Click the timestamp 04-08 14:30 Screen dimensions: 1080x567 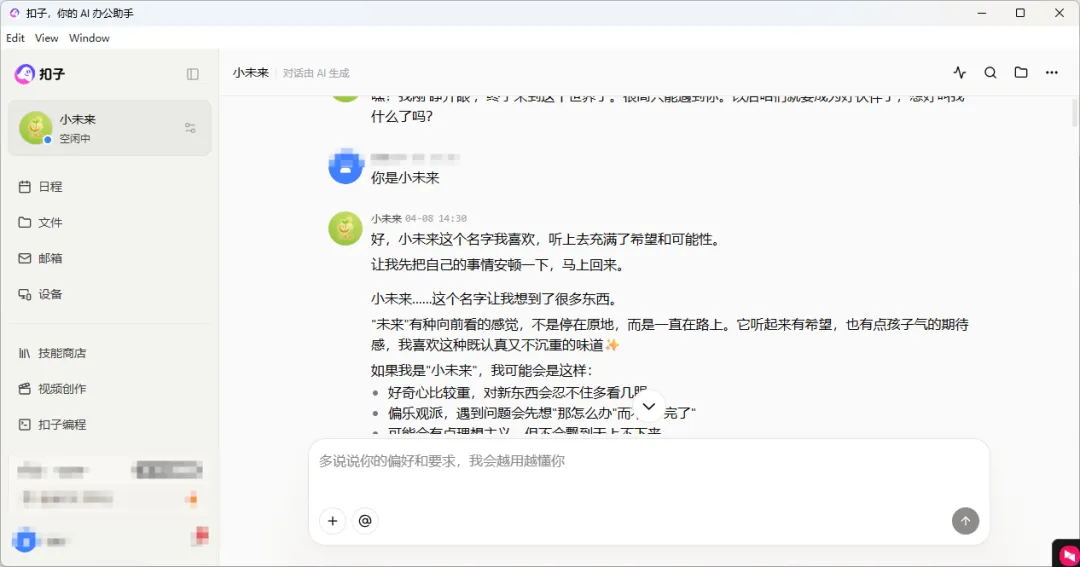pos(436,218)
